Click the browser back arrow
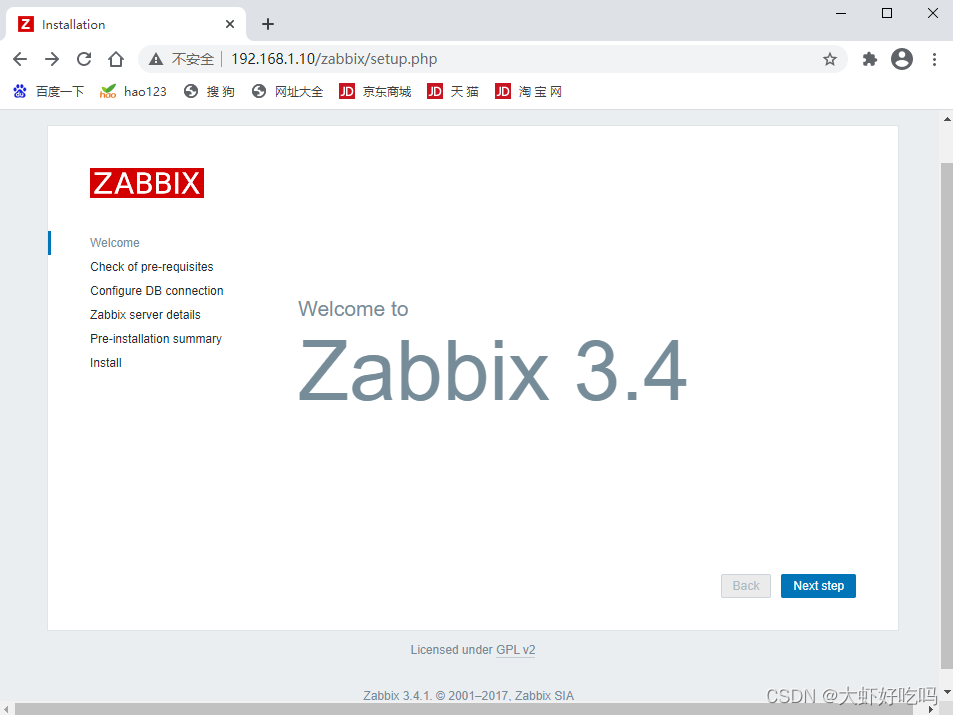Viewport: 953px width, 715px height. 20,59
